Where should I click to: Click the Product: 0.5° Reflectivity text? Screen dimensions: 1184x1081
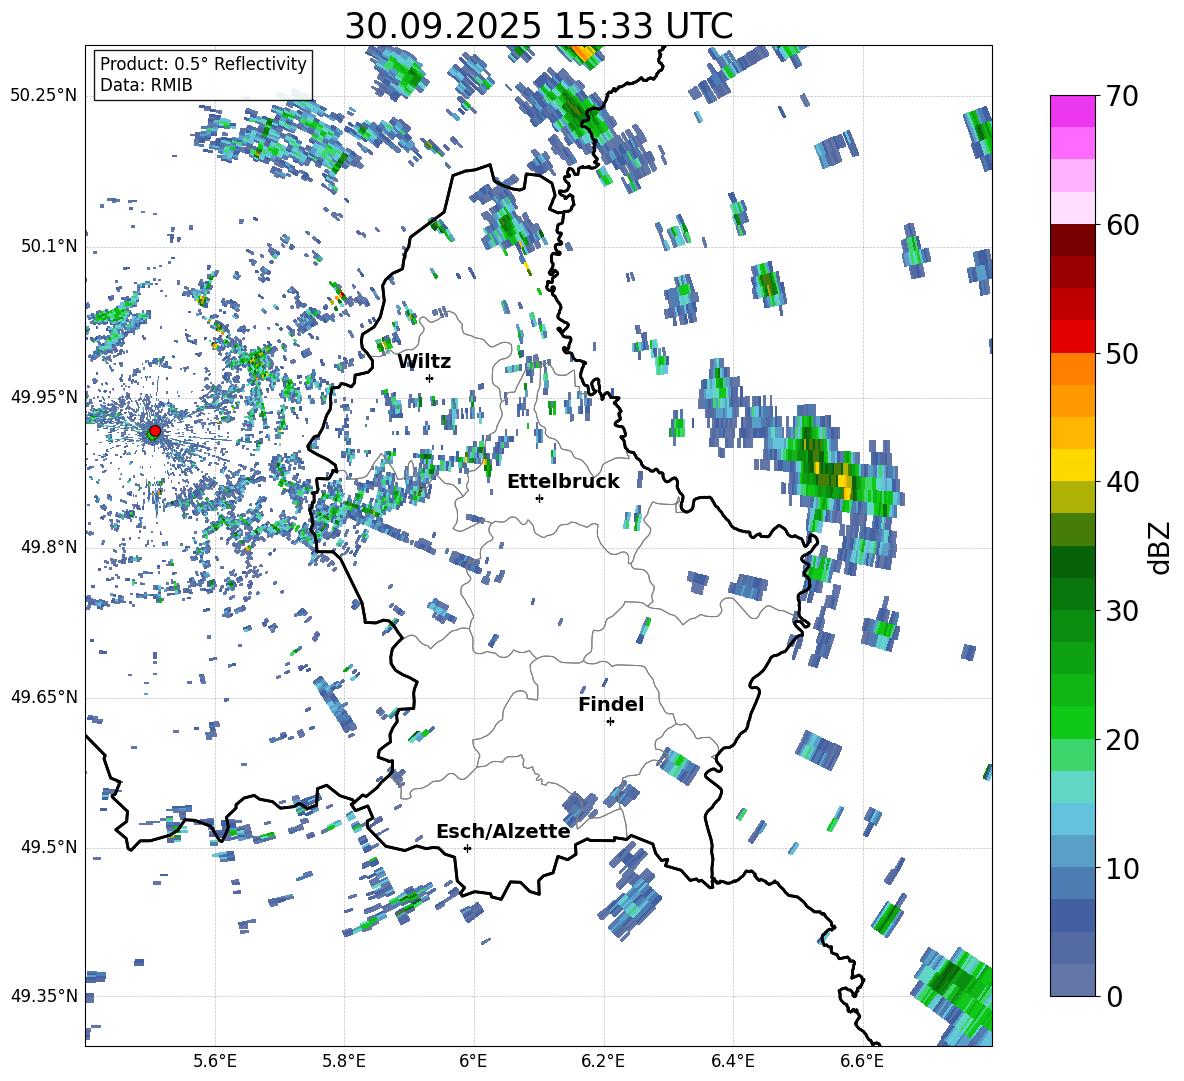pos(203,64)
